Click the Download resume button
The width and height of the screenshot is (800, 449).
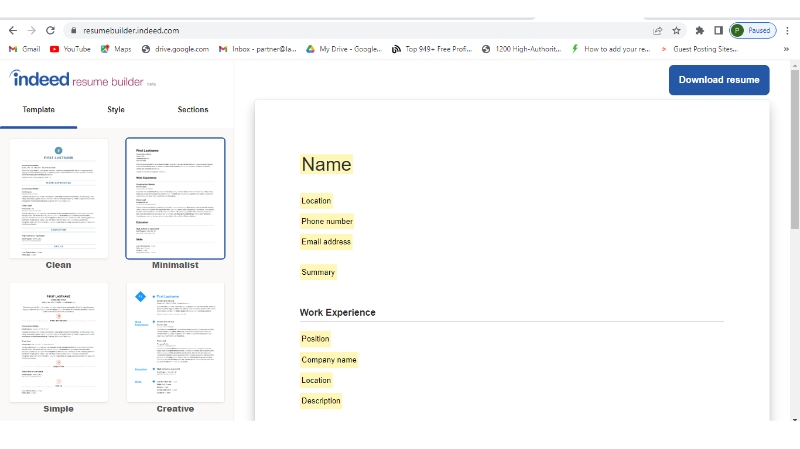click(x=719, y=80)
